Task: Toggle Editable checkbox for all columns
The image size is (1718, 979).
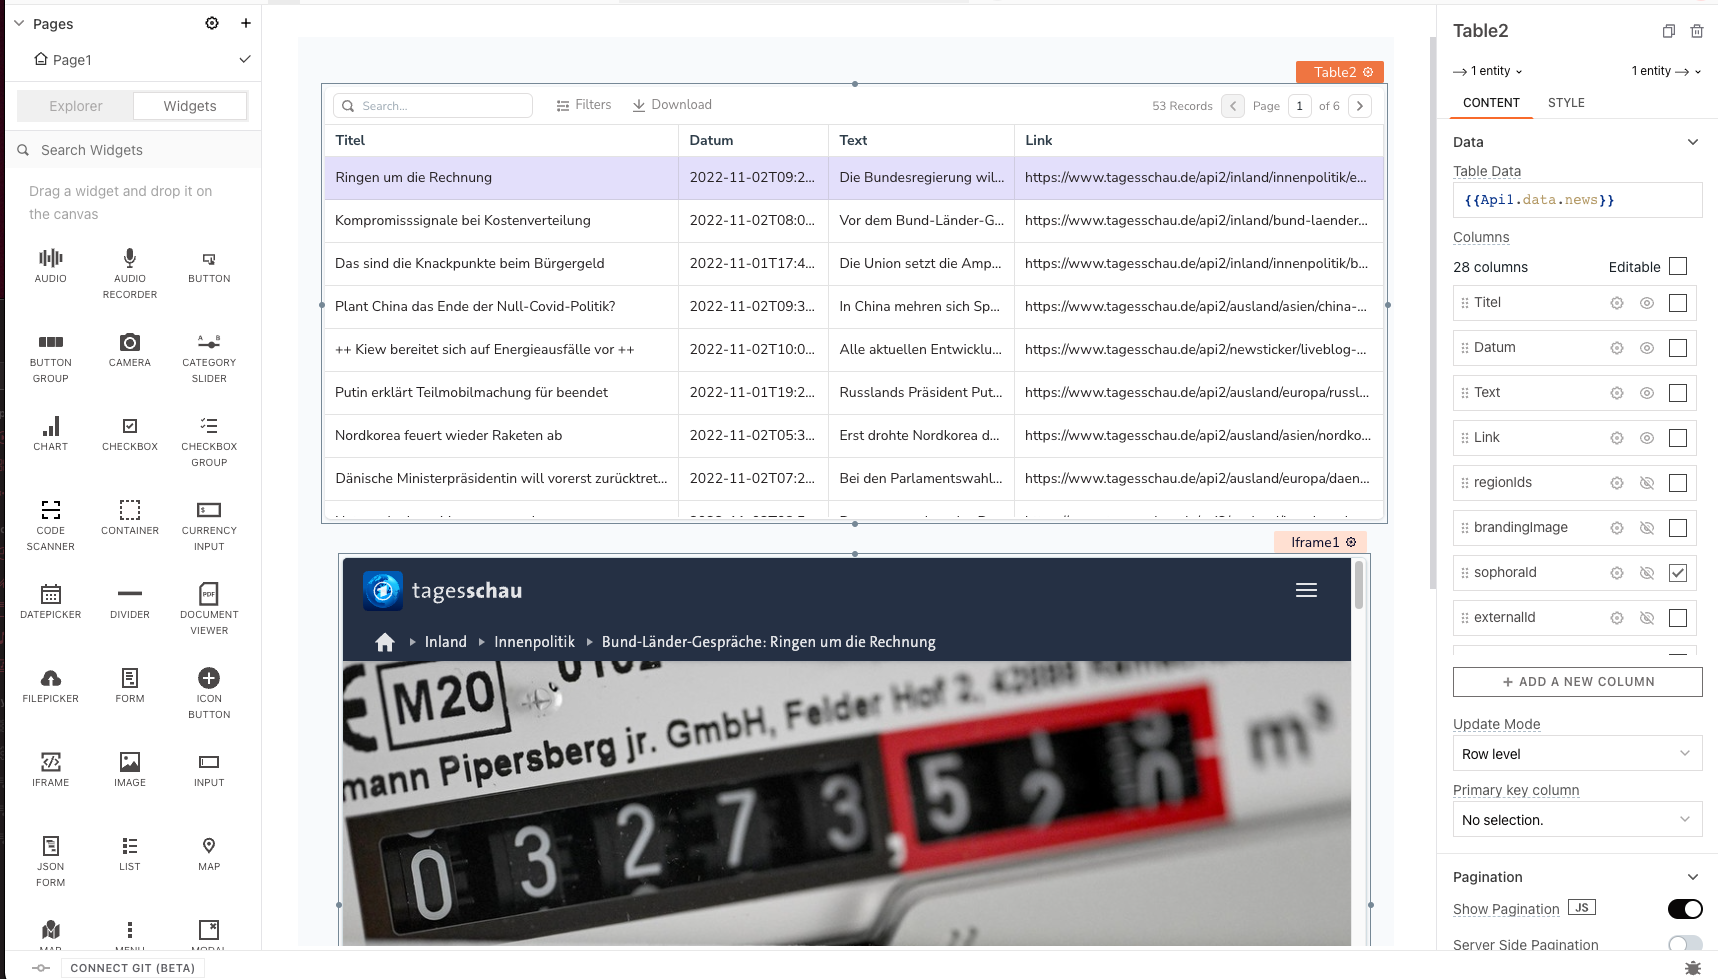Action: coord(1678,266)
